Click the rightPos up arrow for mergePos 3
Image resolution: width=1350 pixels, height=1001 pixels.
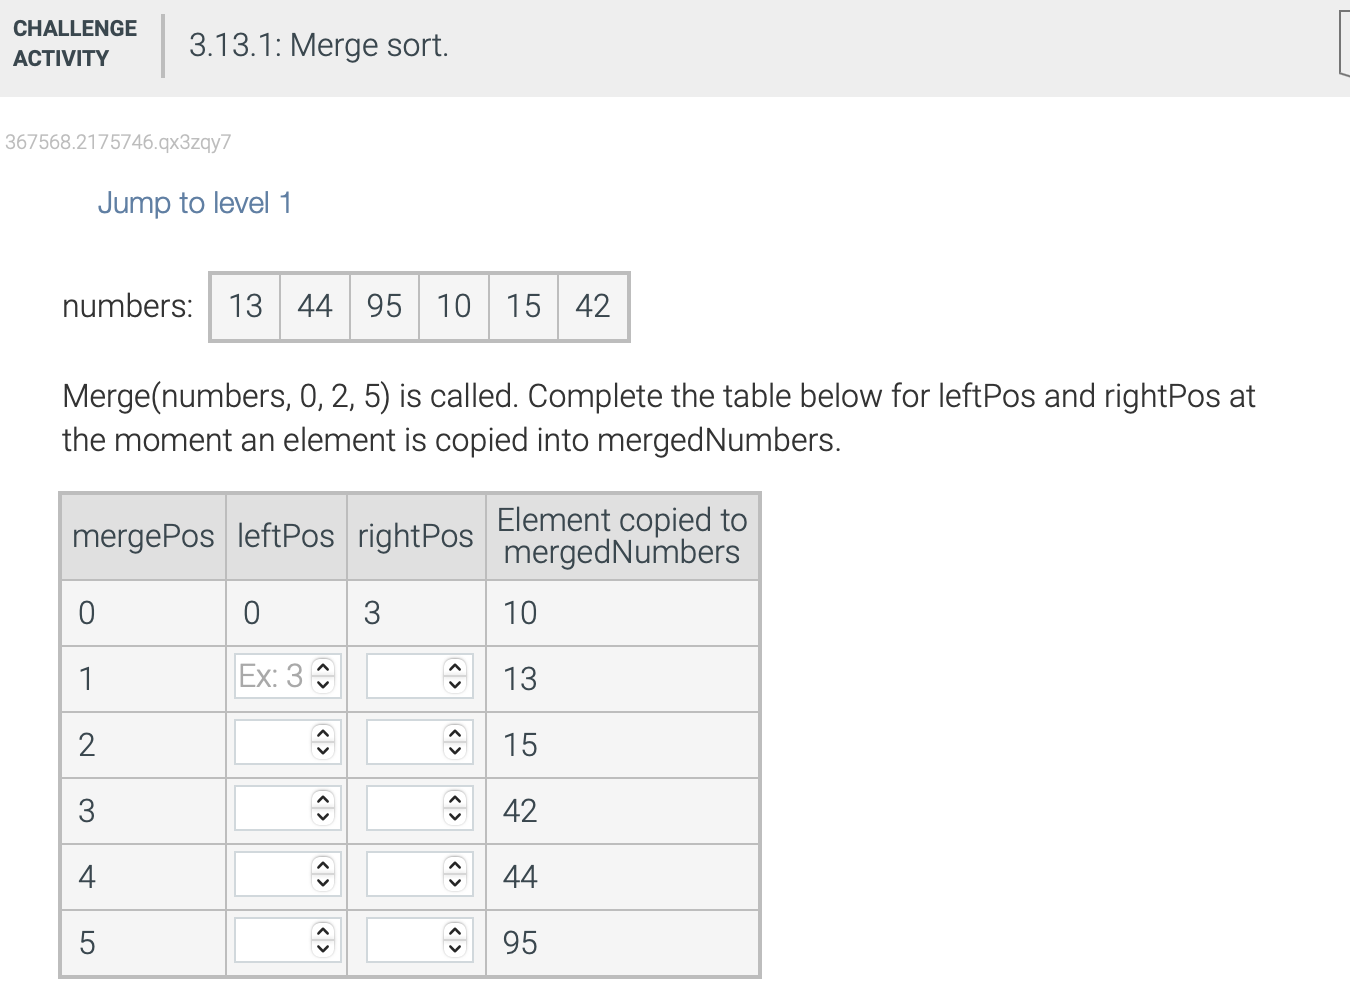455,802
